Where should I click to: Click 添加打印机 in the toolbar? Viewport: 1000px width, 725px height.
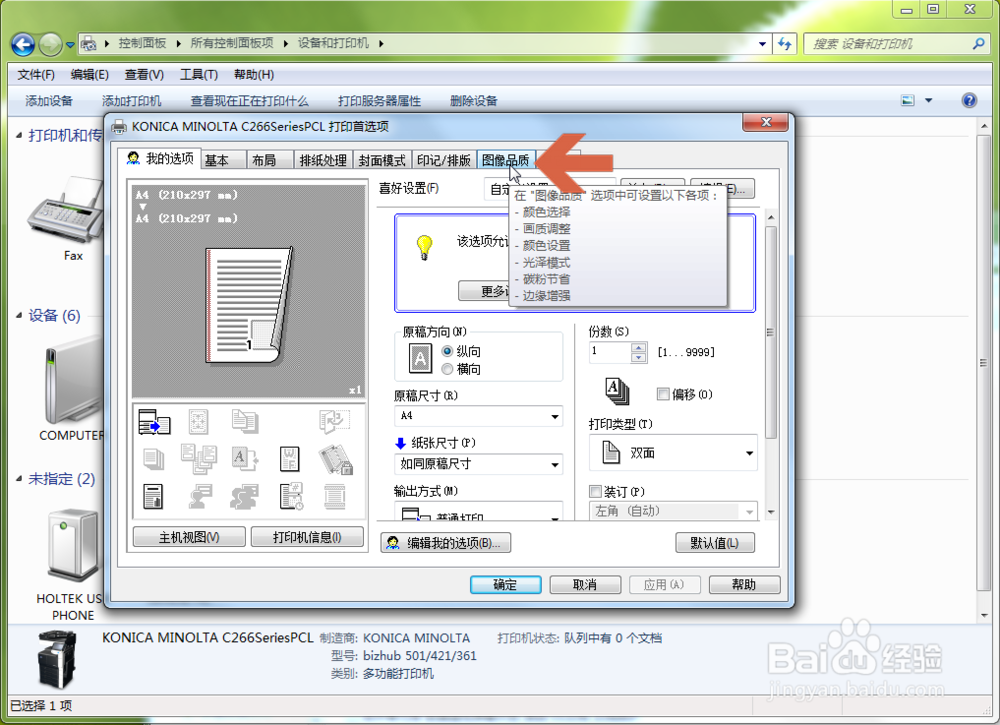tap(131, 101)
